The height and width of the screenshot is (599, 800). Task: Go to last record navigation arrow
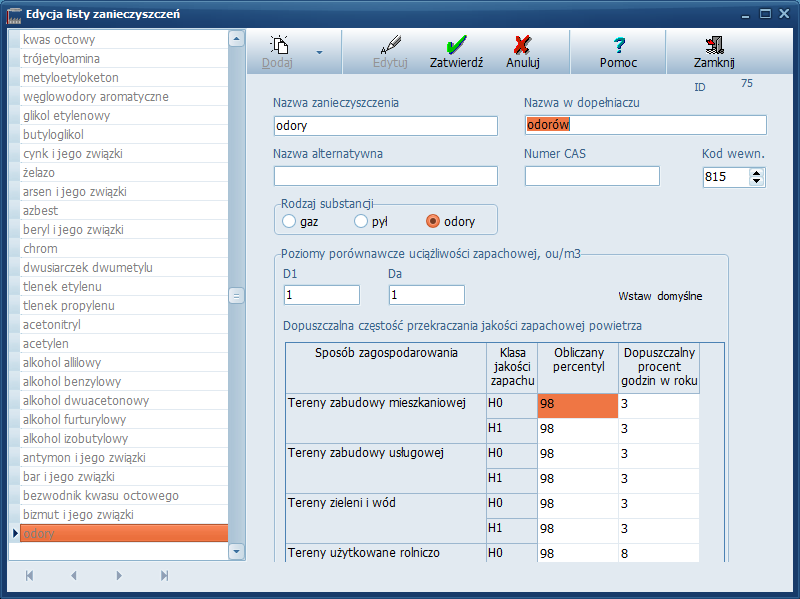164,576
